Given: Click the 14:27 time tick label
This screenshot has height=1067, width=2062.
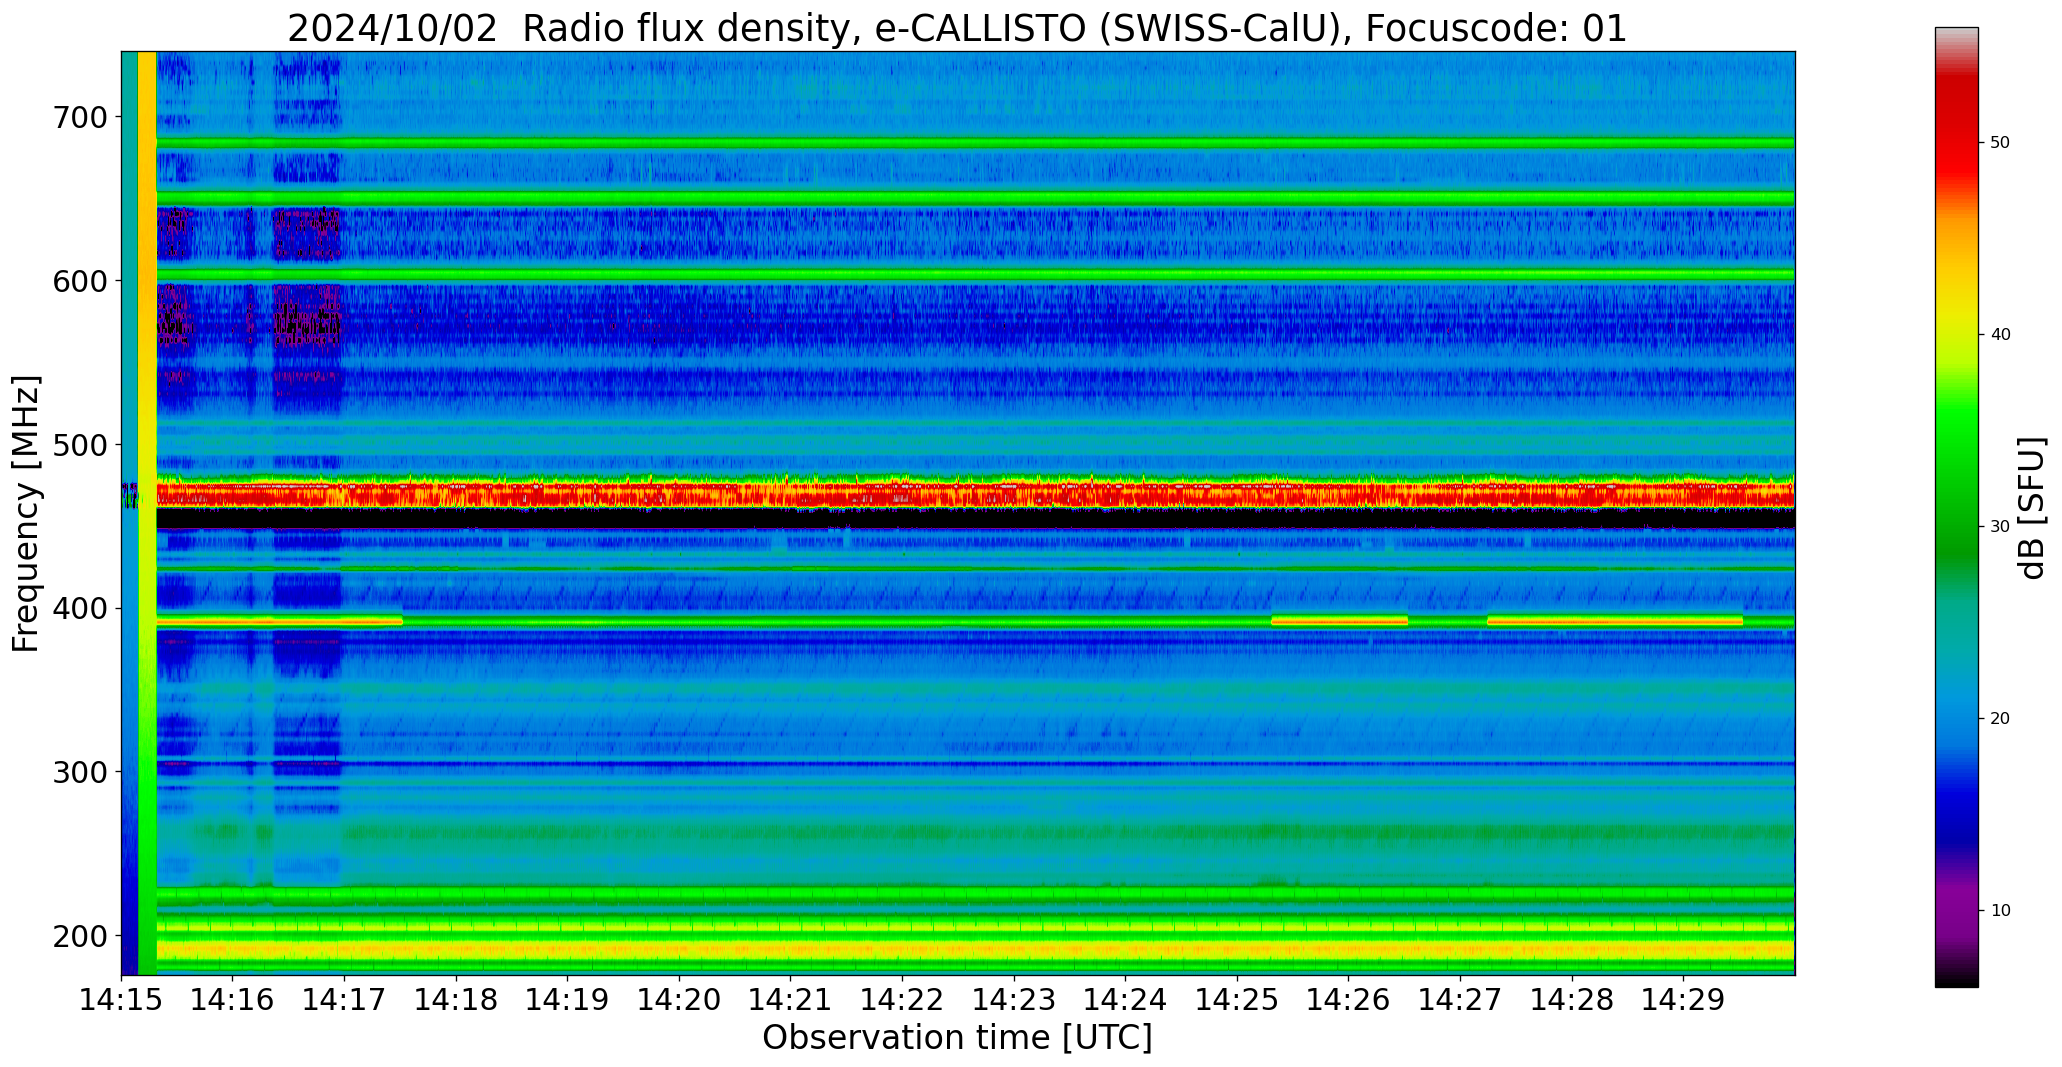Looking at the screenshot, I should click(1460, 1000).
